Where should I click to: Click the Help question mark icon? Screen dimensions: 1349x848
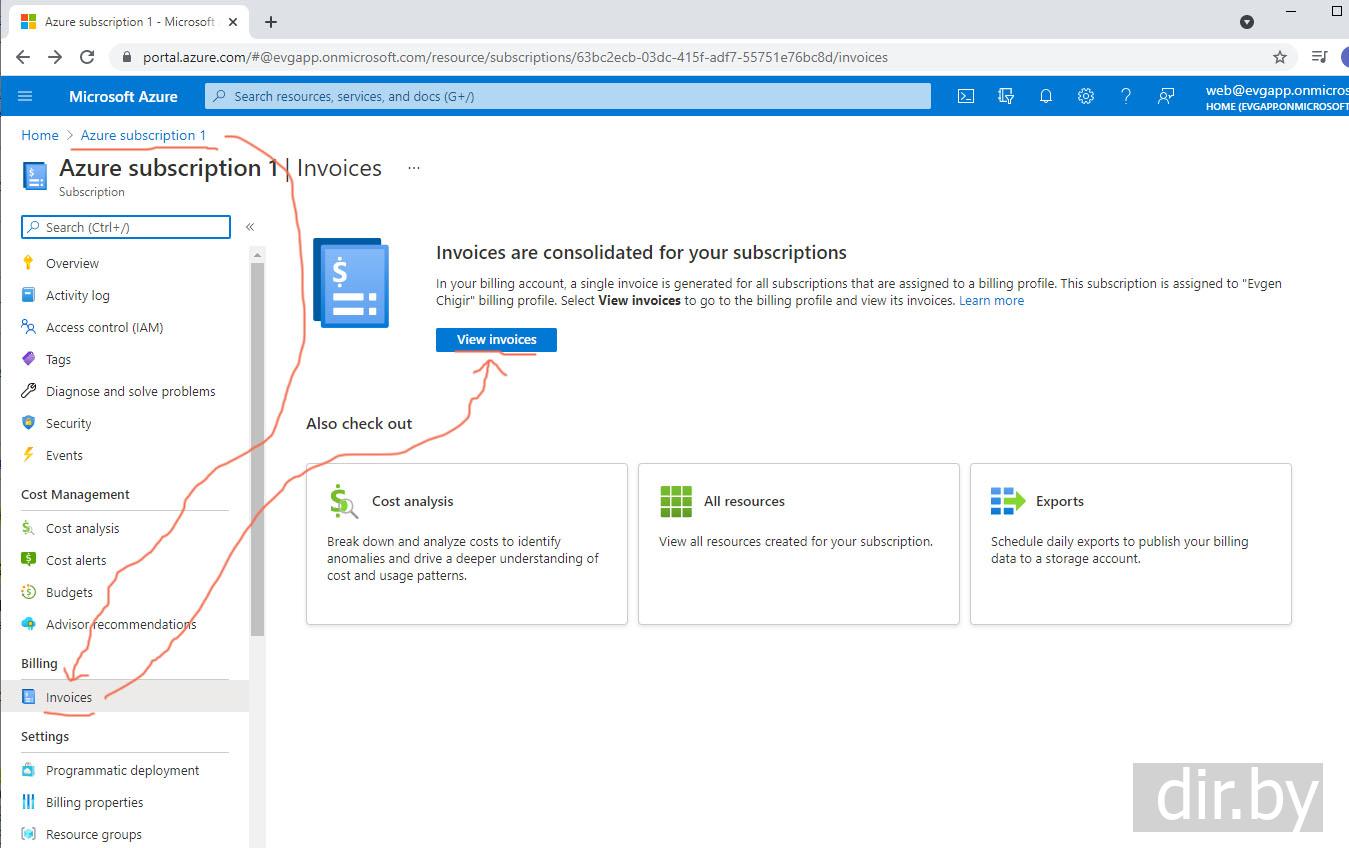pos(1126,96)
